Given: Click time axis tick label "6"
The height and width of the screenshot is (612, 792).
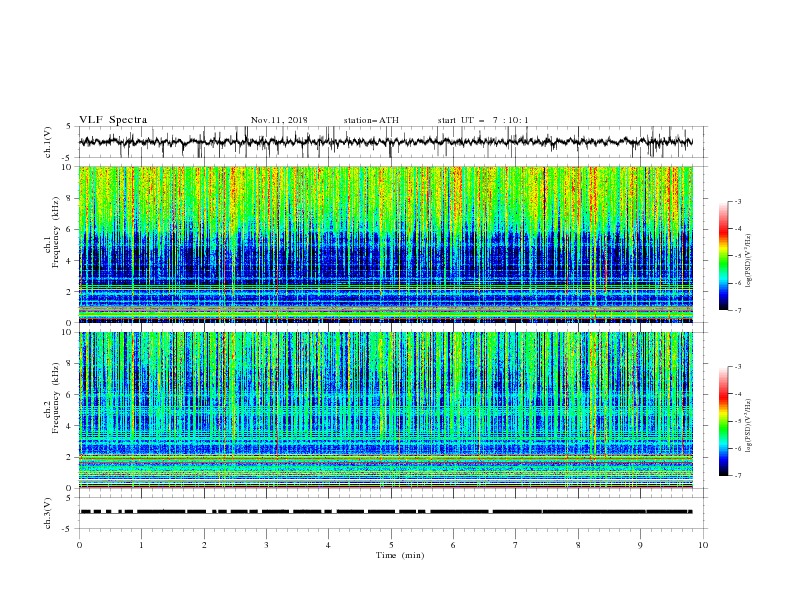Looking at the screenshot, I should click(453, 545).
